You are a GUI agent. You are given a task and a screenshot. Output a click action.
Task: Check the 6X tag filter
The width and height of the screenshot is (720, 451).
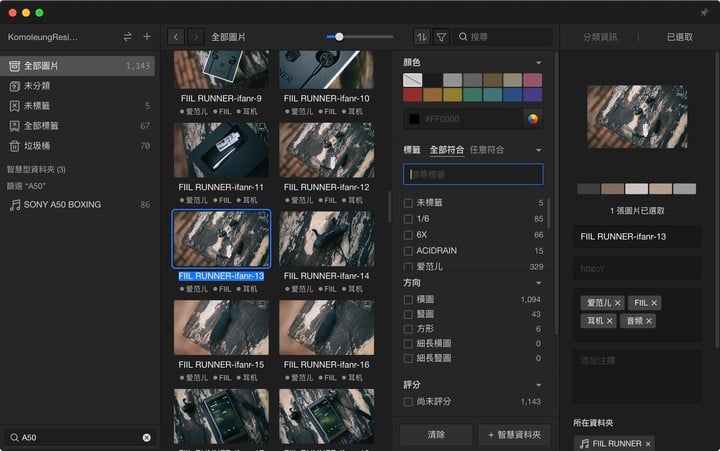point(408,235)
